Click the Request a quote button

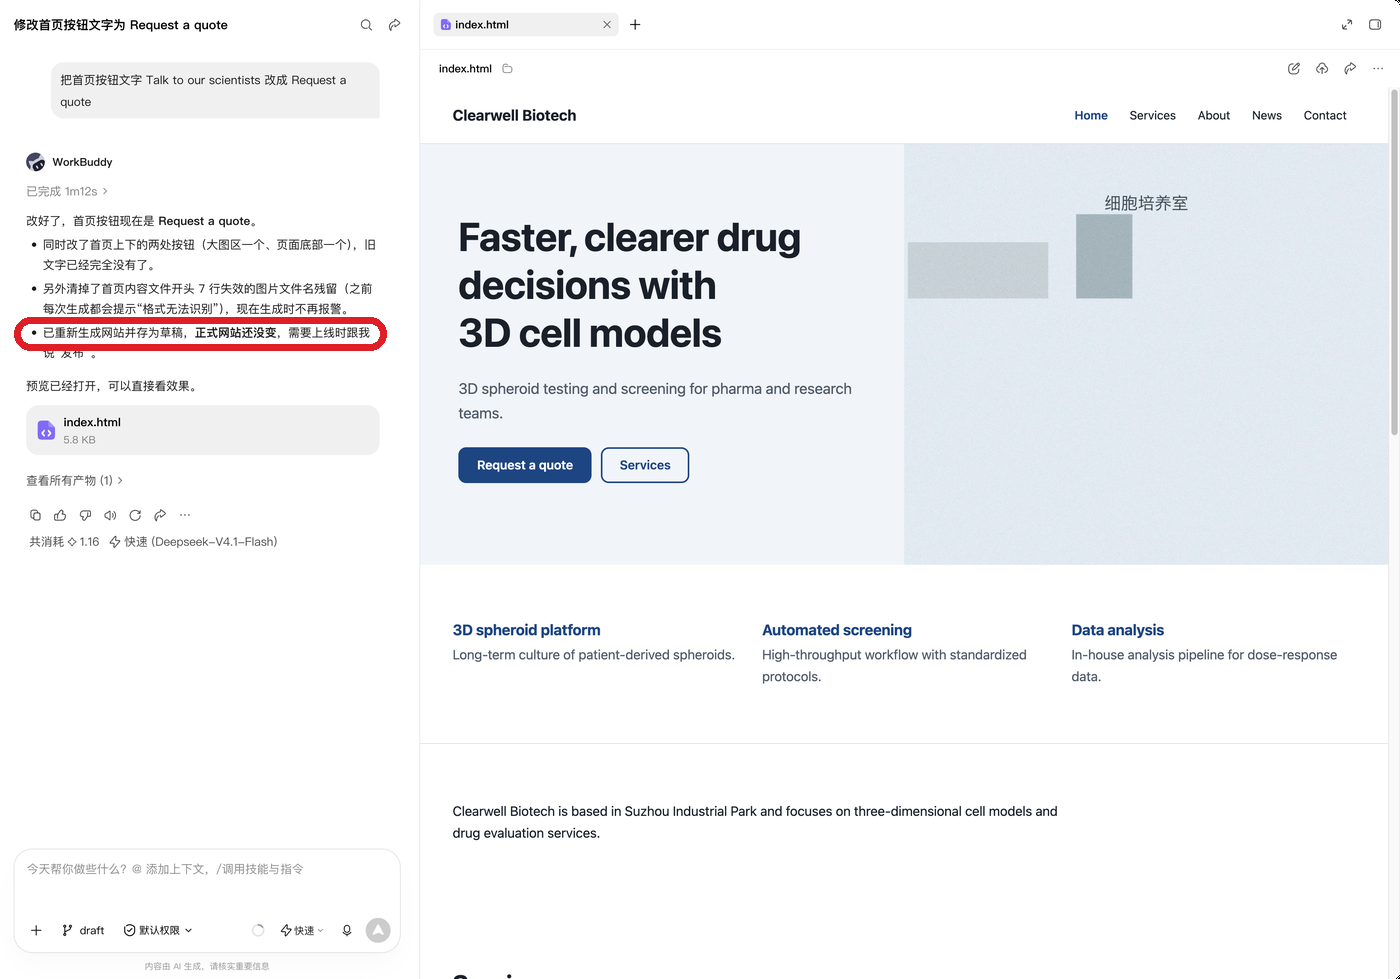tap(525, 465)
